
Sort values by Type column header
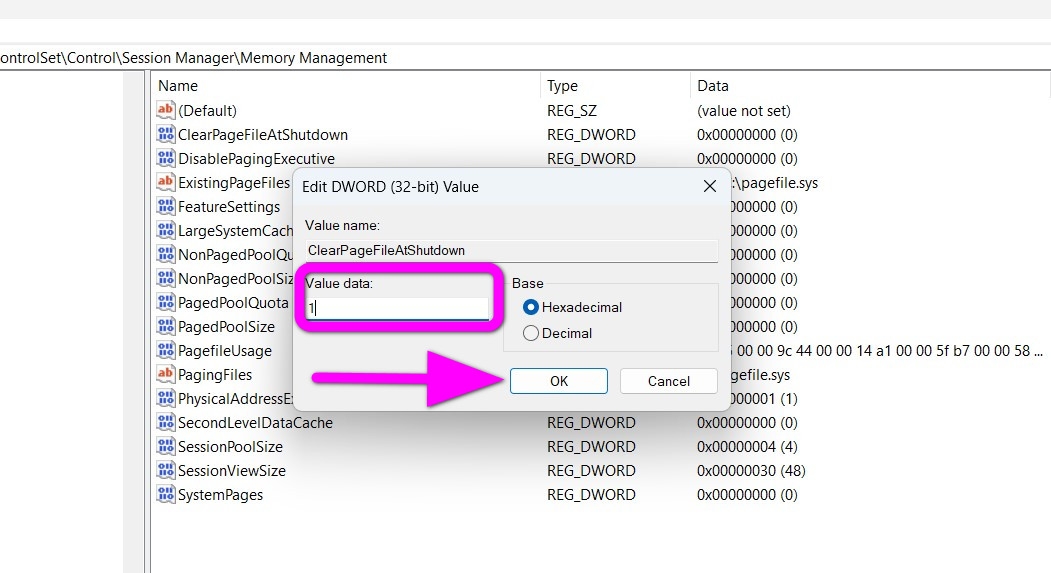tap(615, 86)
